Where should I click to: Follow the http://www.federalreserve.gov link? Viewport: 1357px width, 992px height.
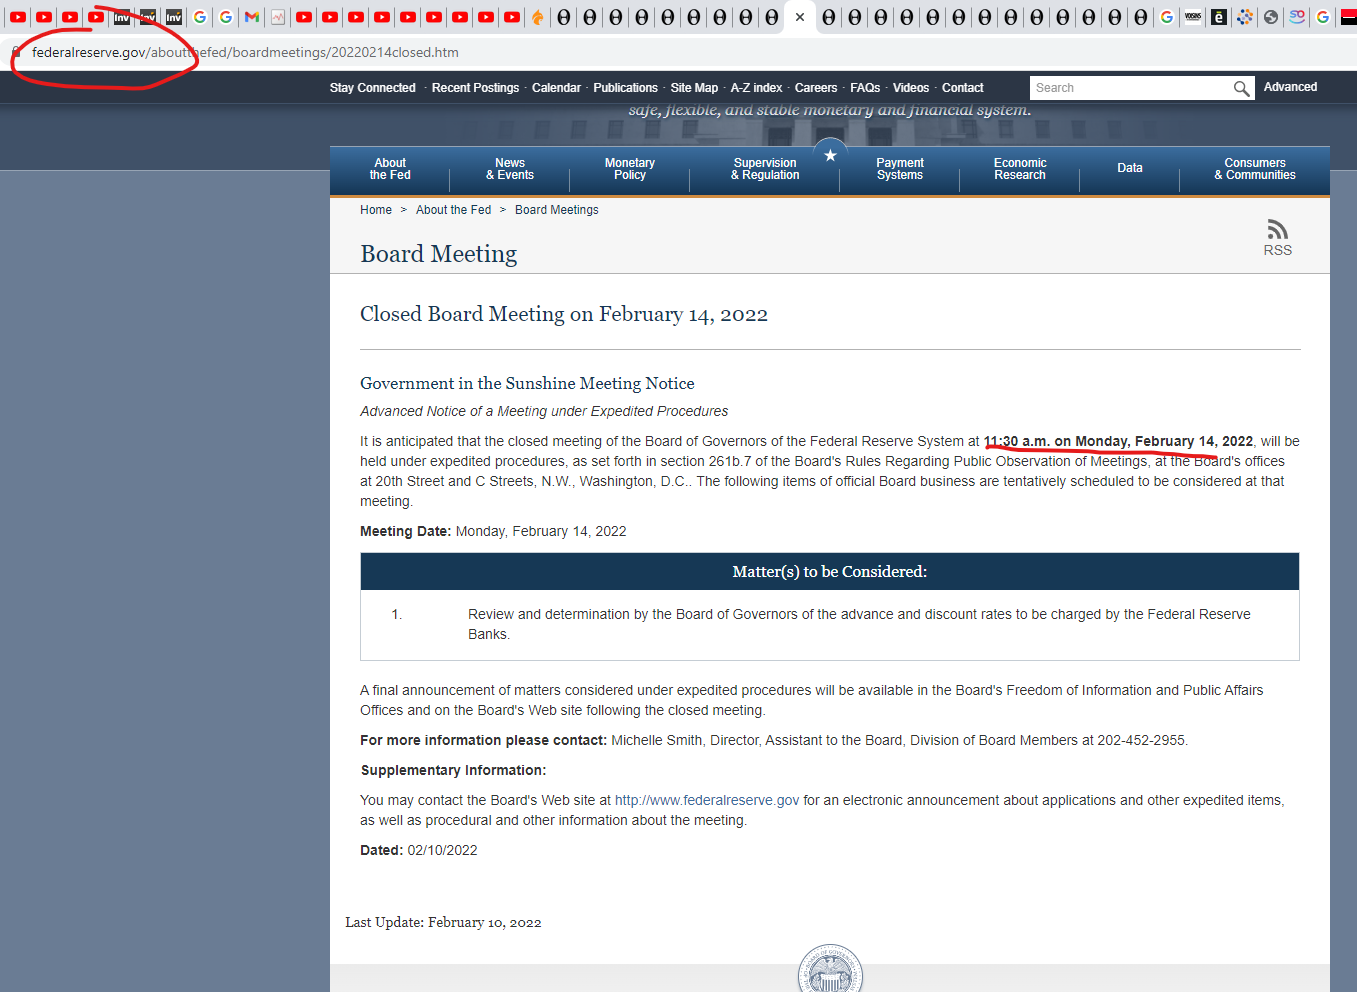click(707, 800)
